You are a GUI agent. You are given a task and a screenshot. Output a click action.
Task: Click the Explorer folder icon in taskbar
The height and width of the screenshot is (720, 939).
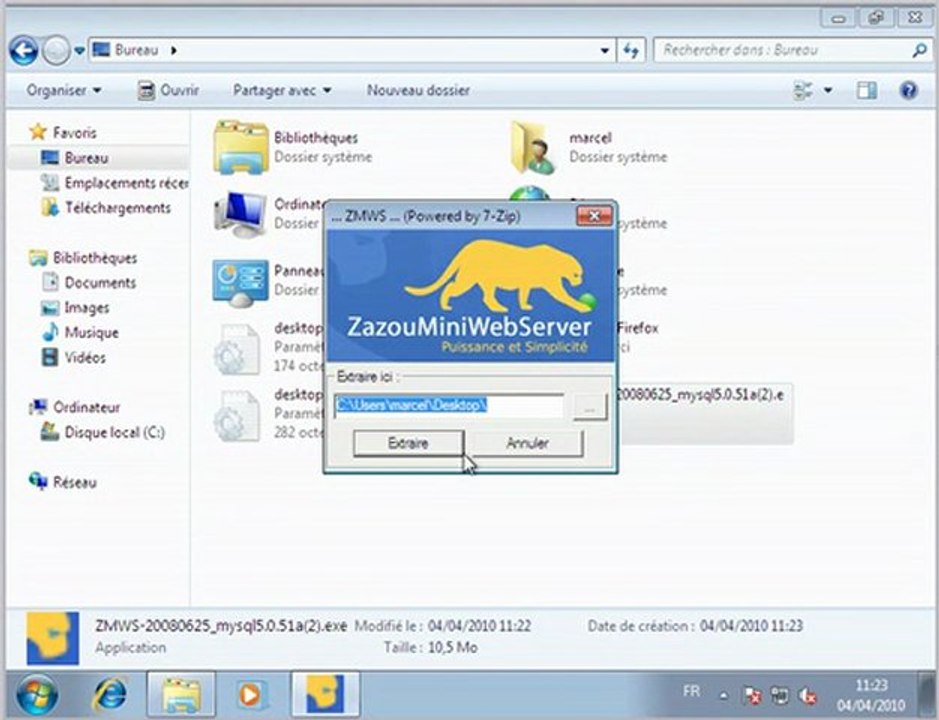pos(181,695)
